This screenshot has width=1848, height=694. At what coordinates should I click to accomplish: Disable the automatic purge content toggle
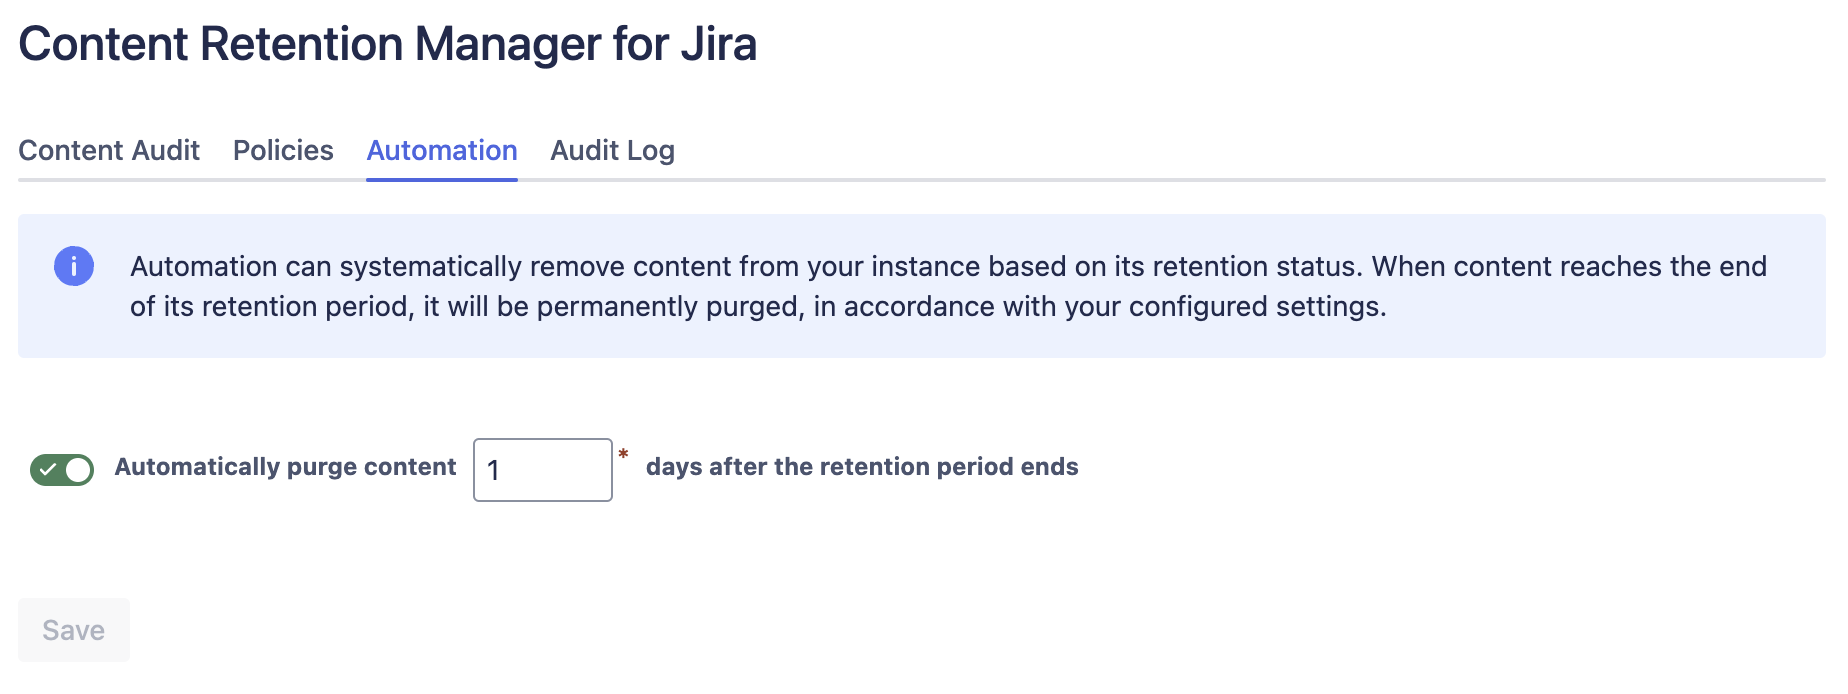(62, 469)
